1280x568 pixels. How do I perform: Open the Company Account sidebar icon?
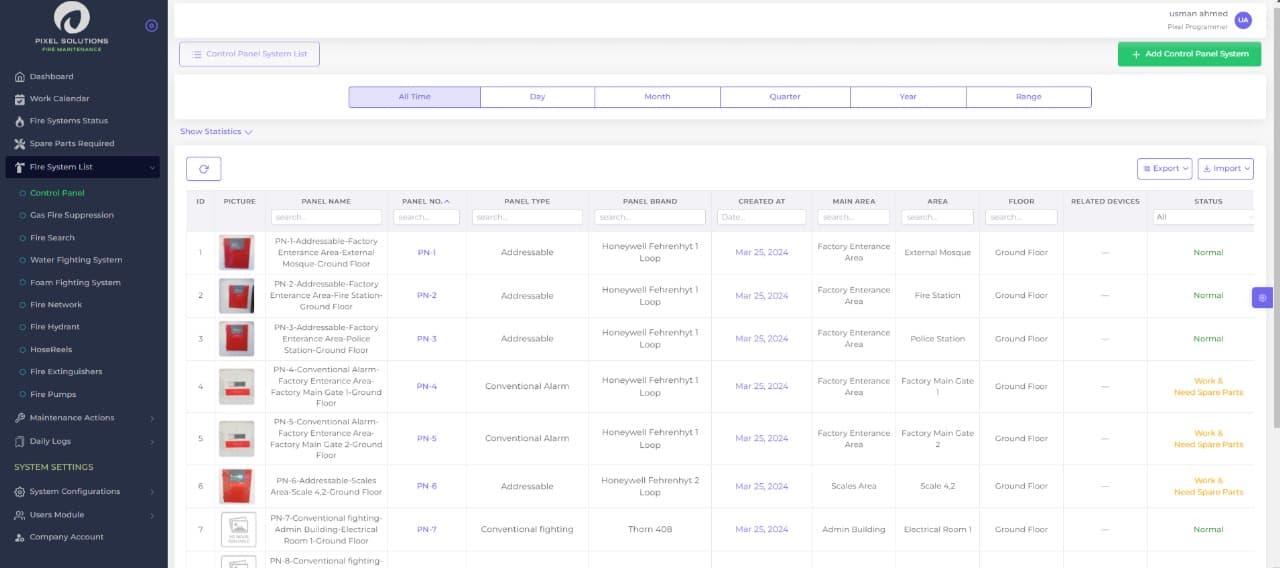tap(20, 537)
